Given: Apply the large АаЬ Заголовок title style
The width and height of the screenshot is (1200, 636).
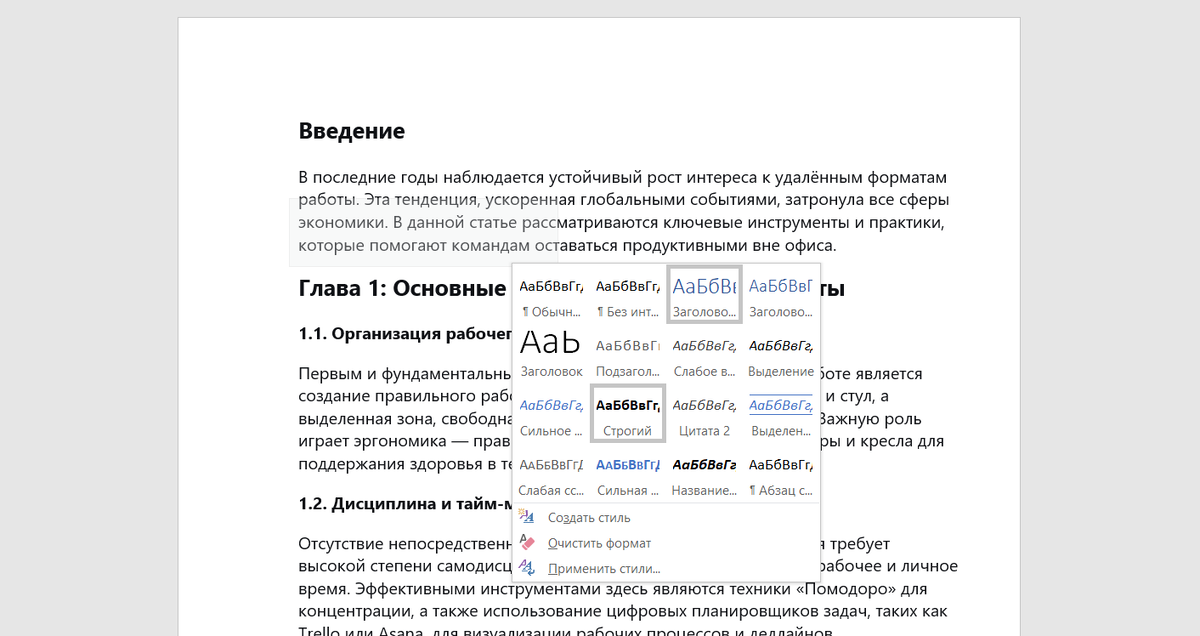Looking at the screenshot, I should click(551, 355).
